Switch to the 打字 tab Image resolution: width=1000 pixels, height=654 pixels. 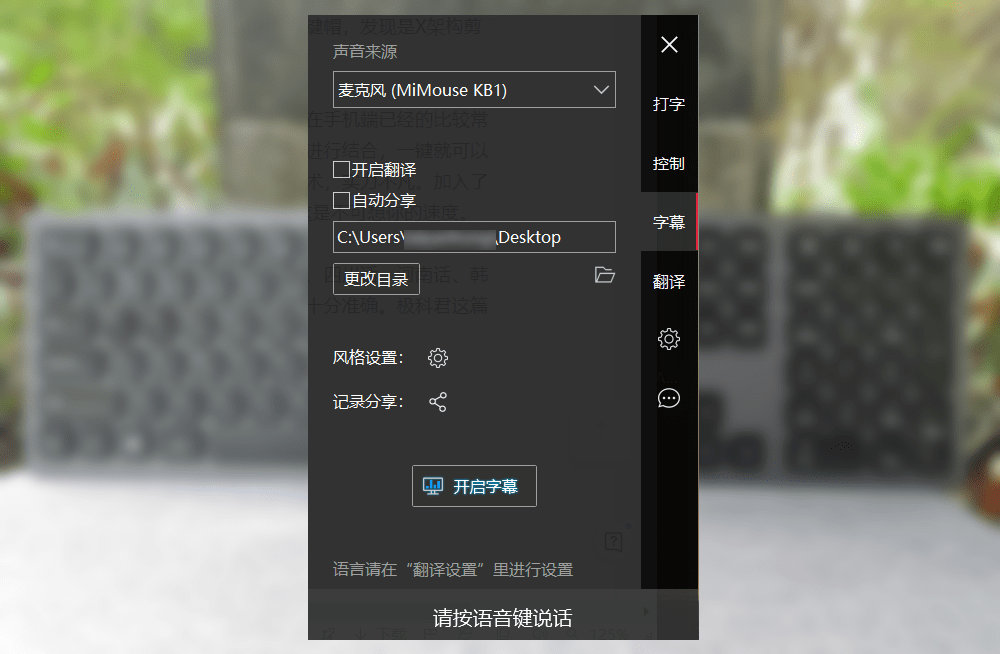coord(668,104)
